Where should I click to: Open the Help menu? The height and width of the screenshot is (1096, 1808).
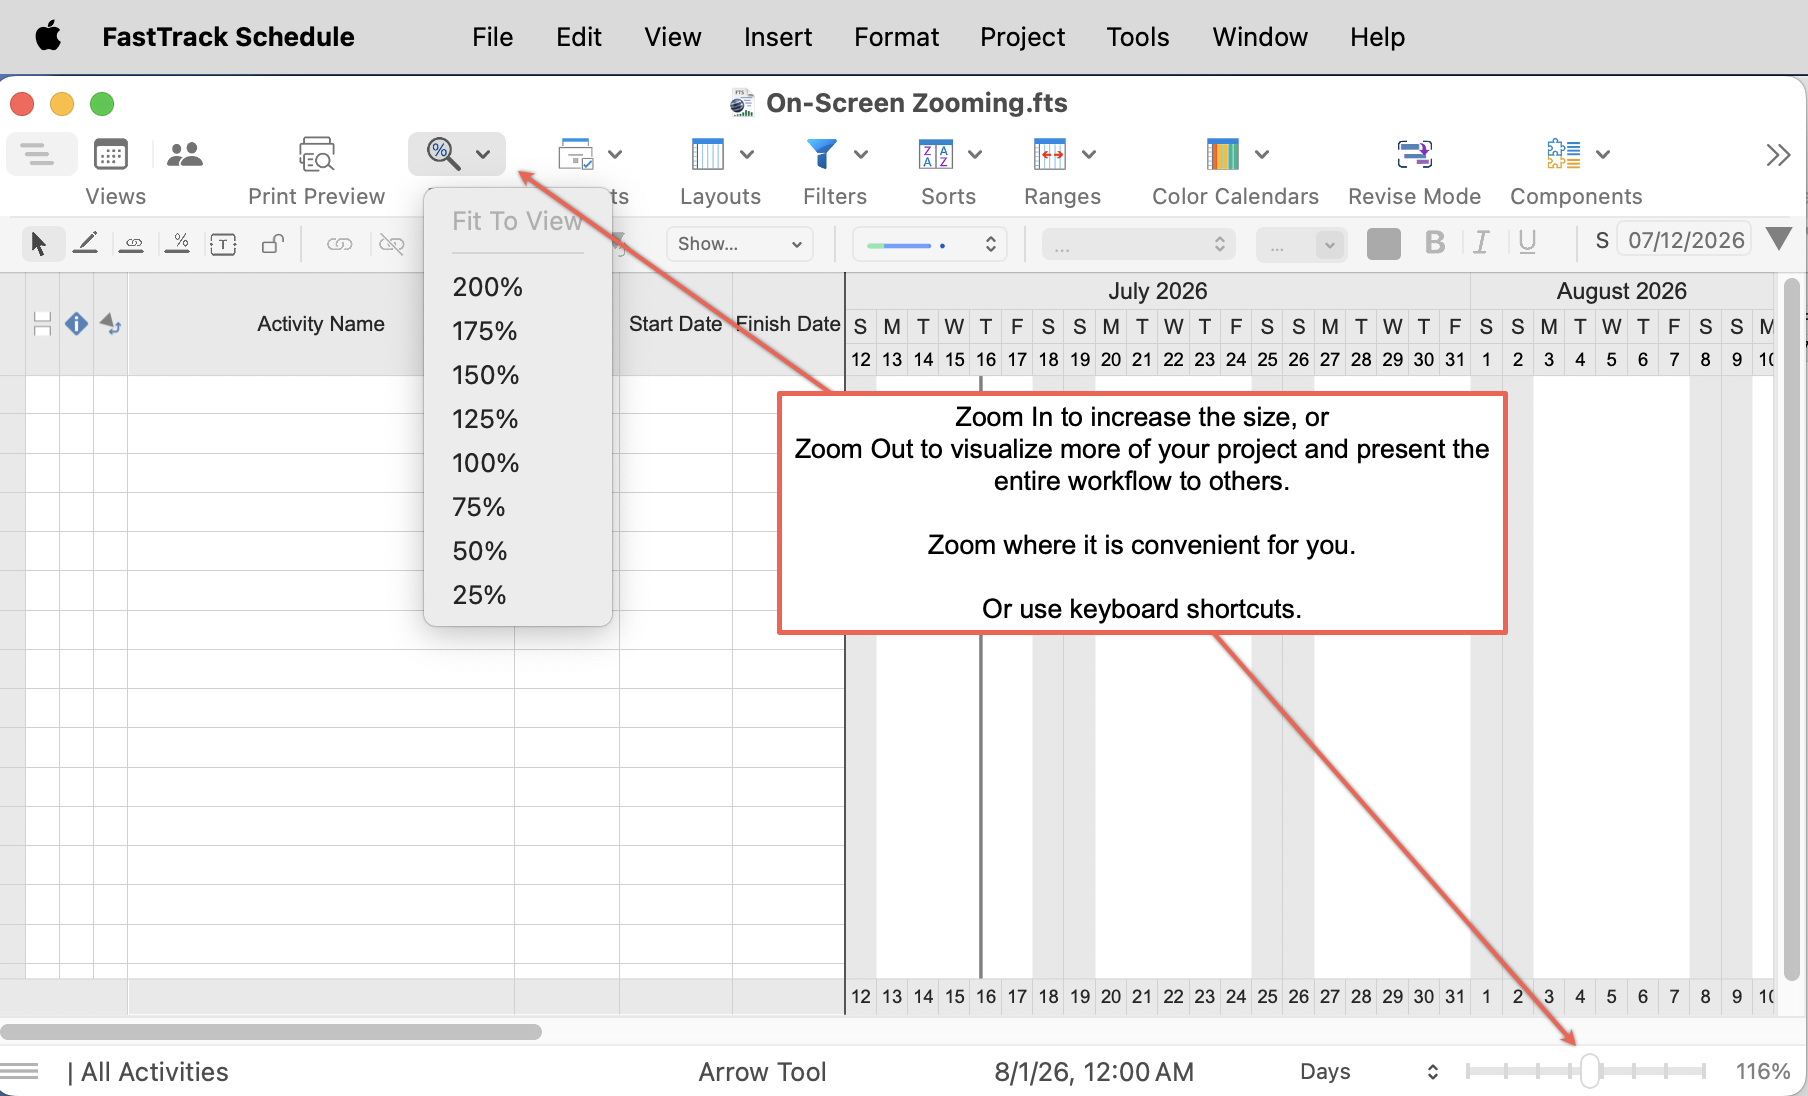[x=1378, y=37]
